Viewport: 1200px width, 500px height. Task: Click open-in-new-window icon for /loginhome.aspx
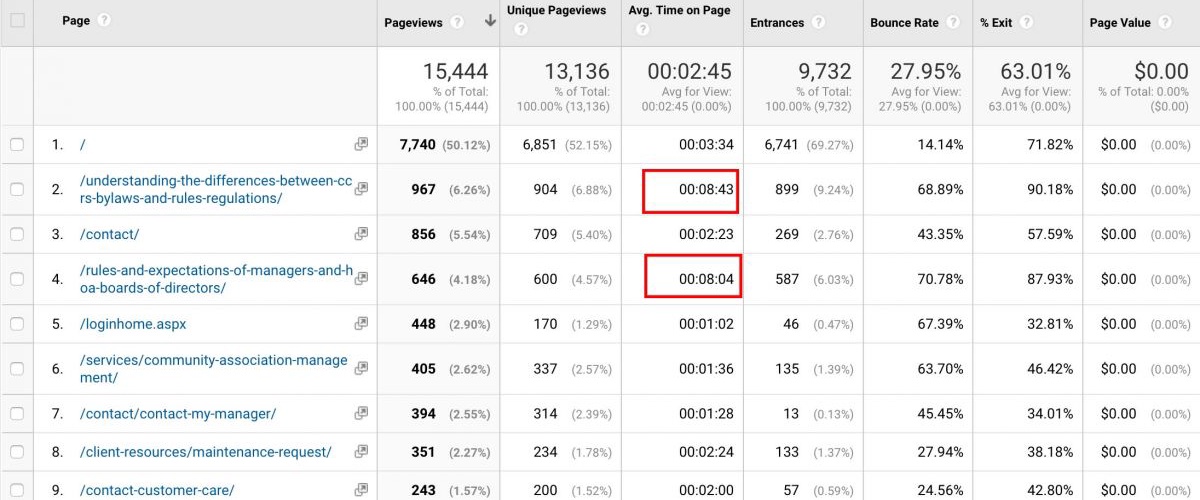coord(361,324)
